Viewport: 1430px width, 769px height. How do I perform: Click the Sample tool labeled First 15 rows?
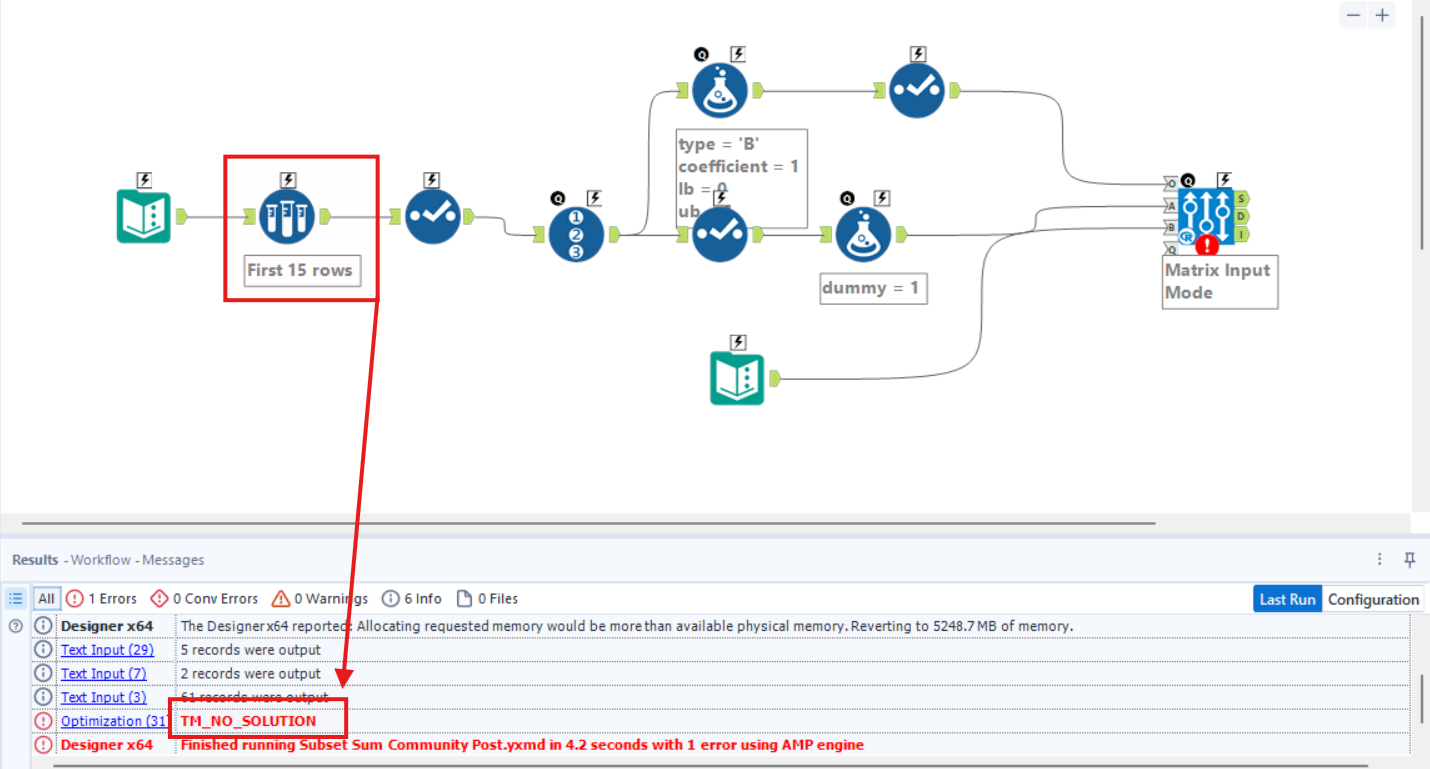(x=288, y=214)
